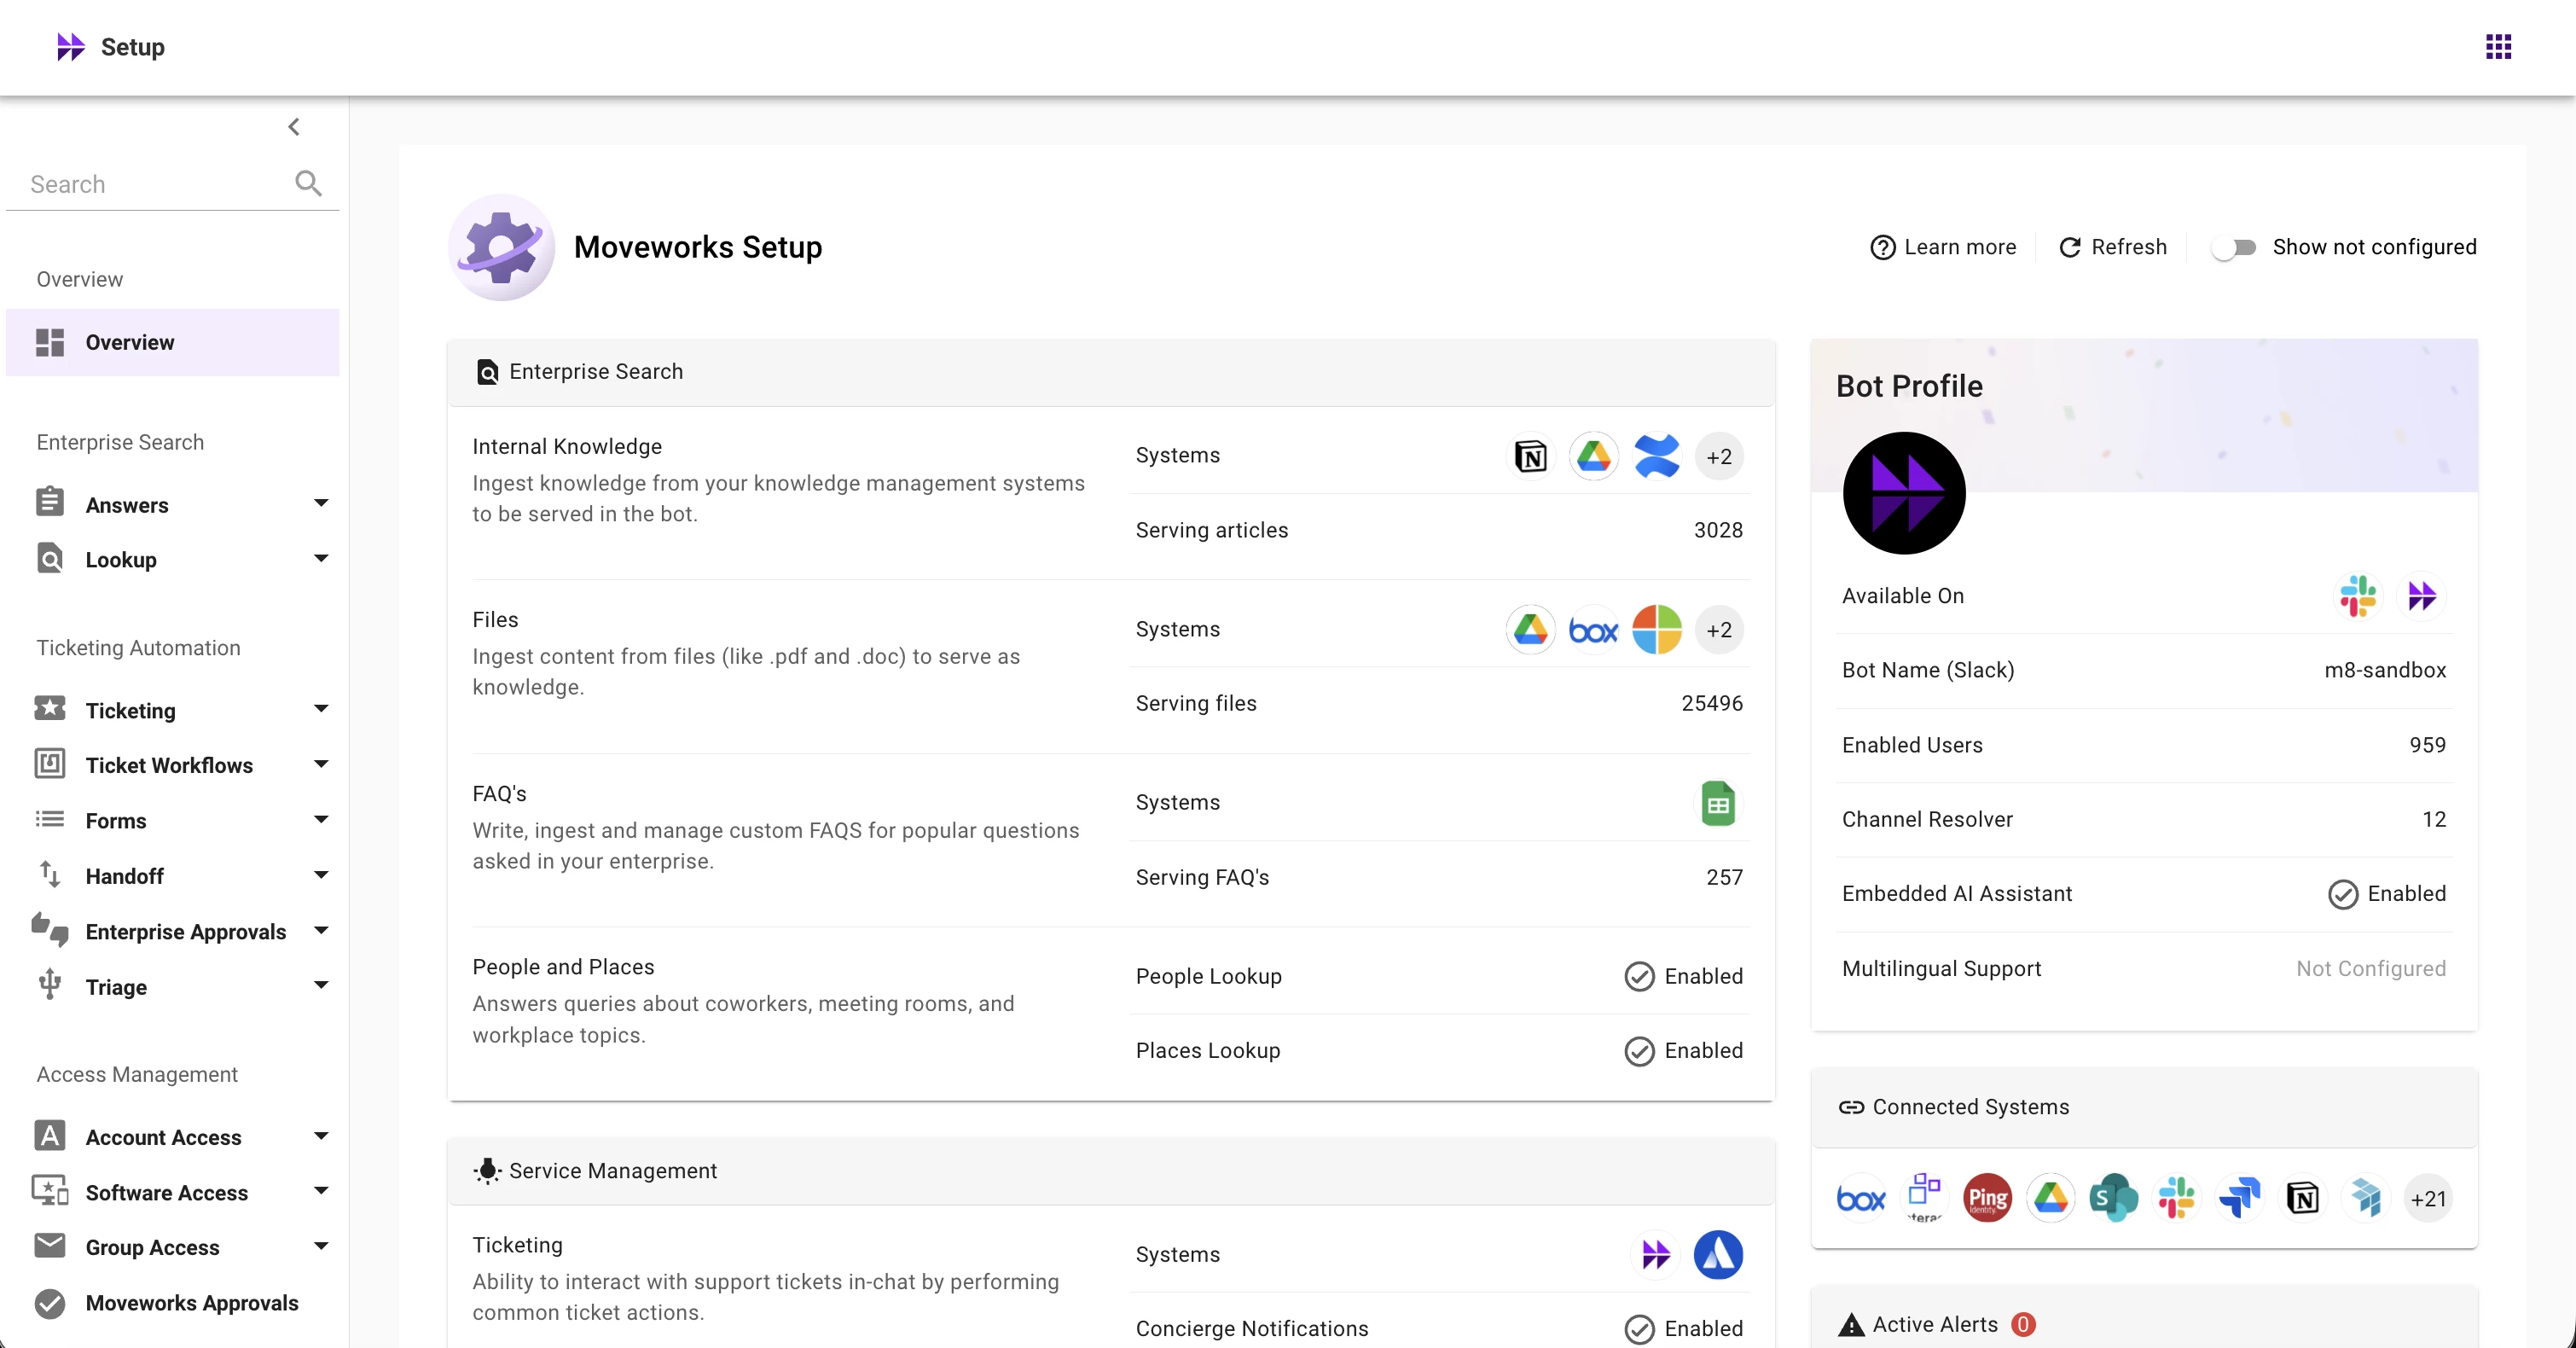Expand the Answers menu arrow
This screenshot has width=2576, height=1348.
click(x=321, y=504)
